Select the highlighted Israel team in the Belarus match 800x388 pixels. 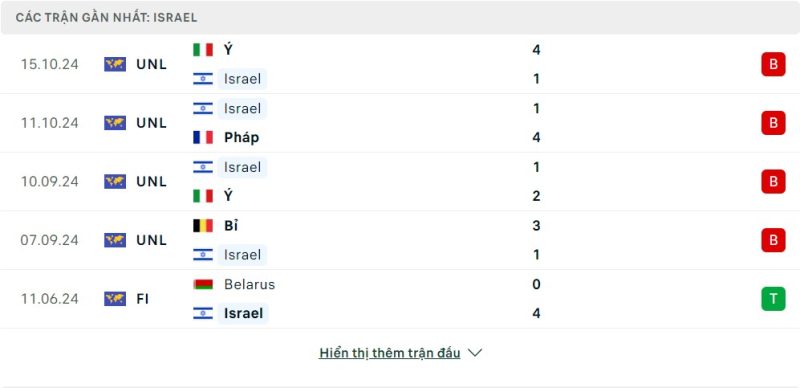tap(243, 313)
